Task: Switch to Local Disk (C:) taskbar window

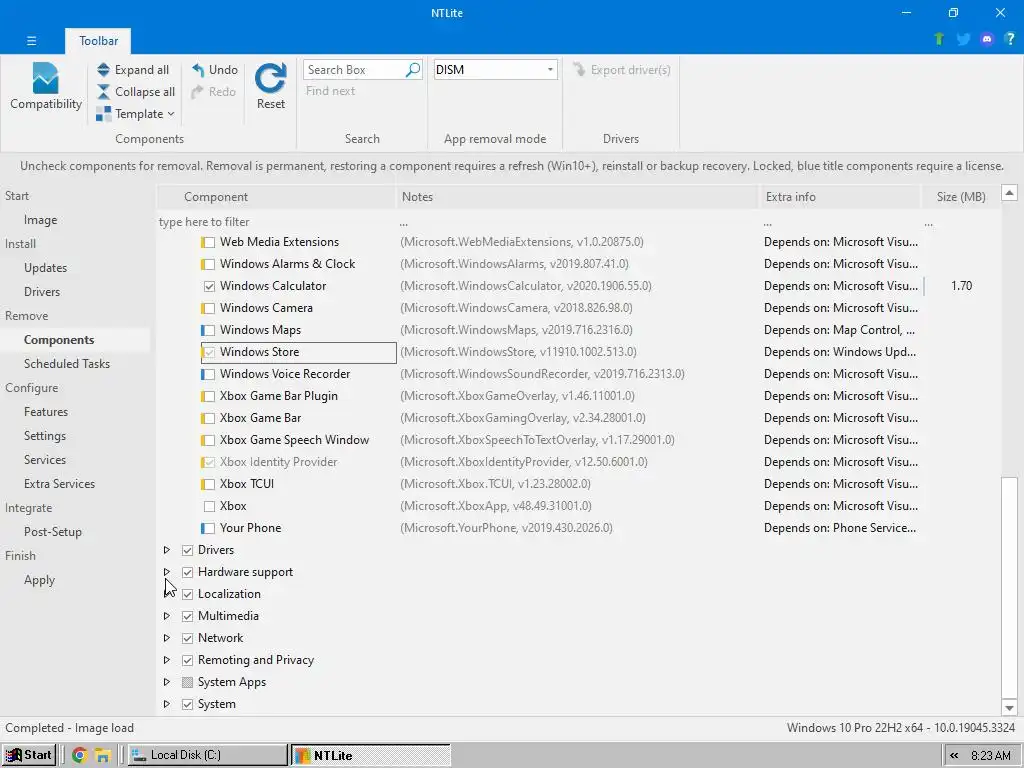Action: click(207, 755)
